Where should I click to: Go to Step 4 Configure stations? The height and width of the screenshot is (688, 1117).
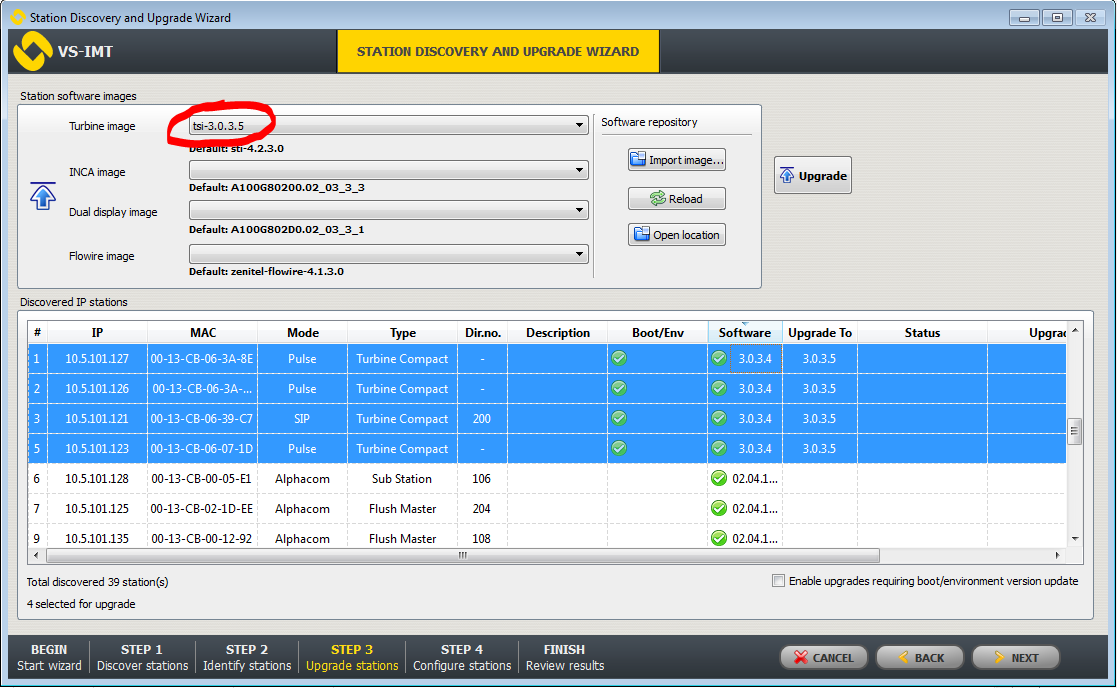462,657
